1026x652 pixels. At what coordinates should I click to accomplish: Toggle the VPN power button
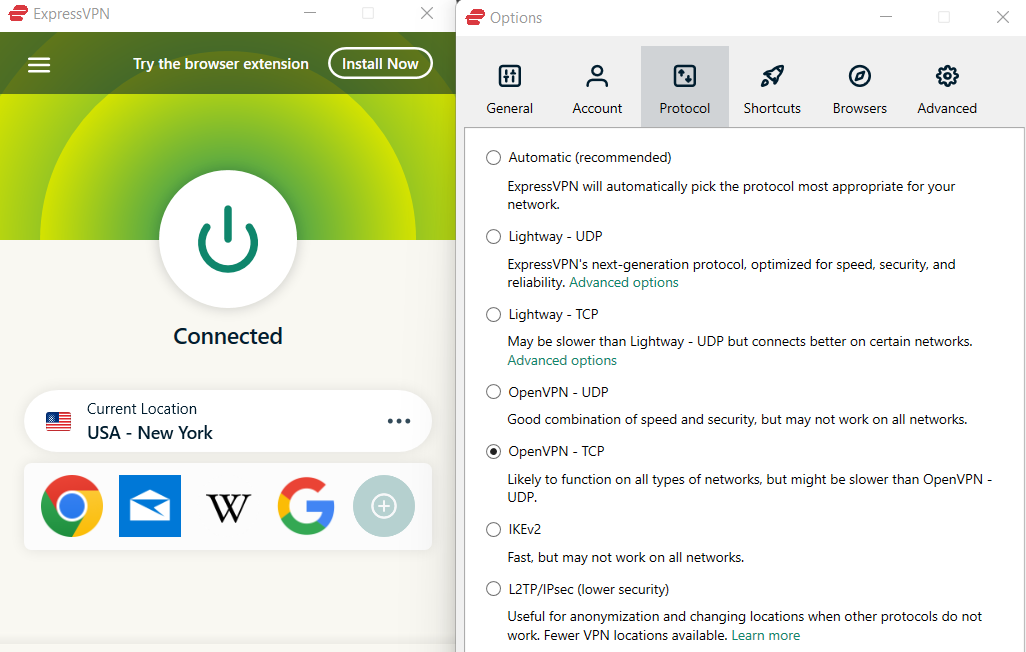point(228,239)
